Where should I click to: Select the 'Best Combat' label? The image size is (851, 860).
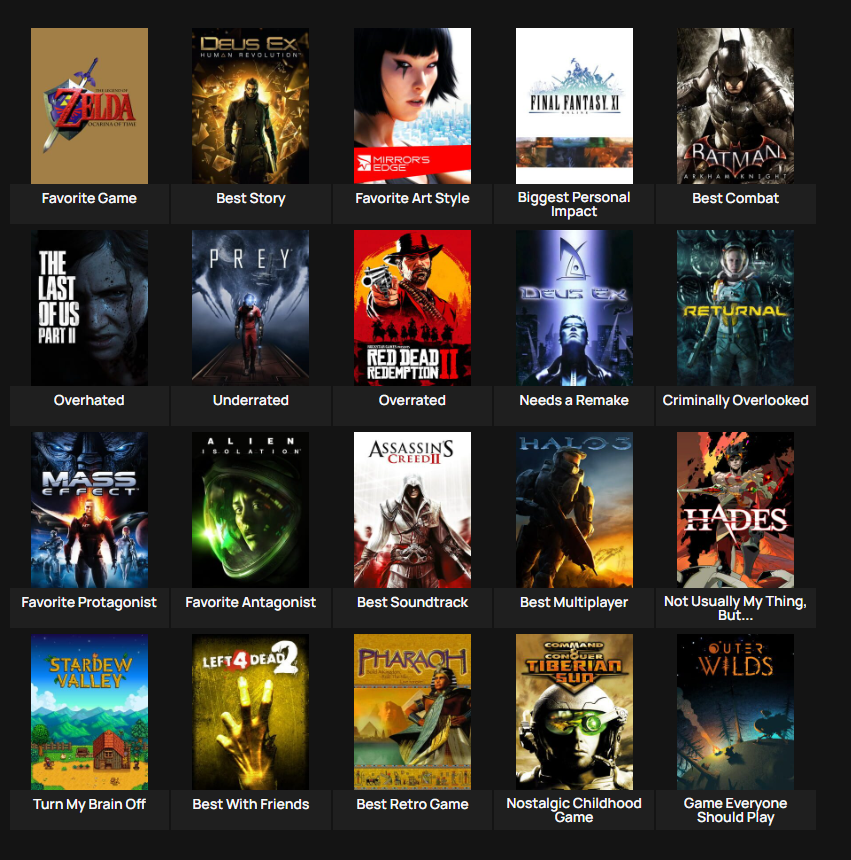[735, 198]
